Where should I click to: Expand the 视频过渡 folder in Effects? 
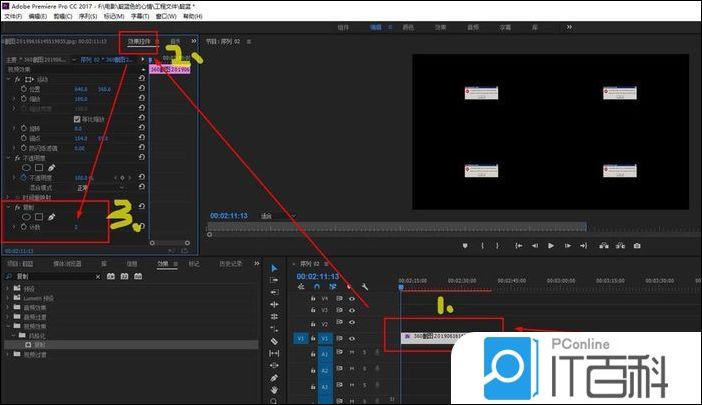8,354
